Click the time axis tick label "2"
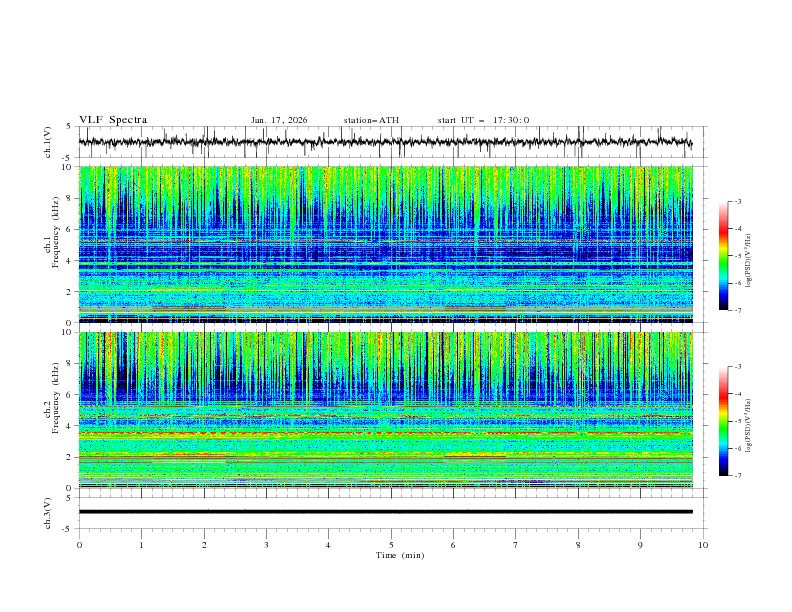Viewport: 792px width, 612px height. coord(204,545)
